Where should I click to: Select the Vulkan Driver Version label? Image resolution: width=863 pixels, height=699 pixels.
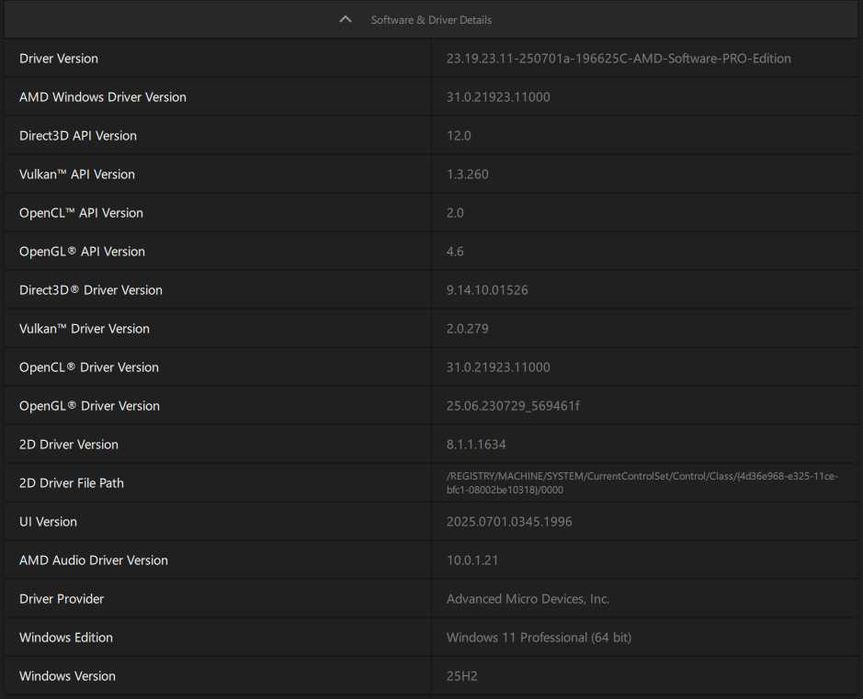coord(85,329)
